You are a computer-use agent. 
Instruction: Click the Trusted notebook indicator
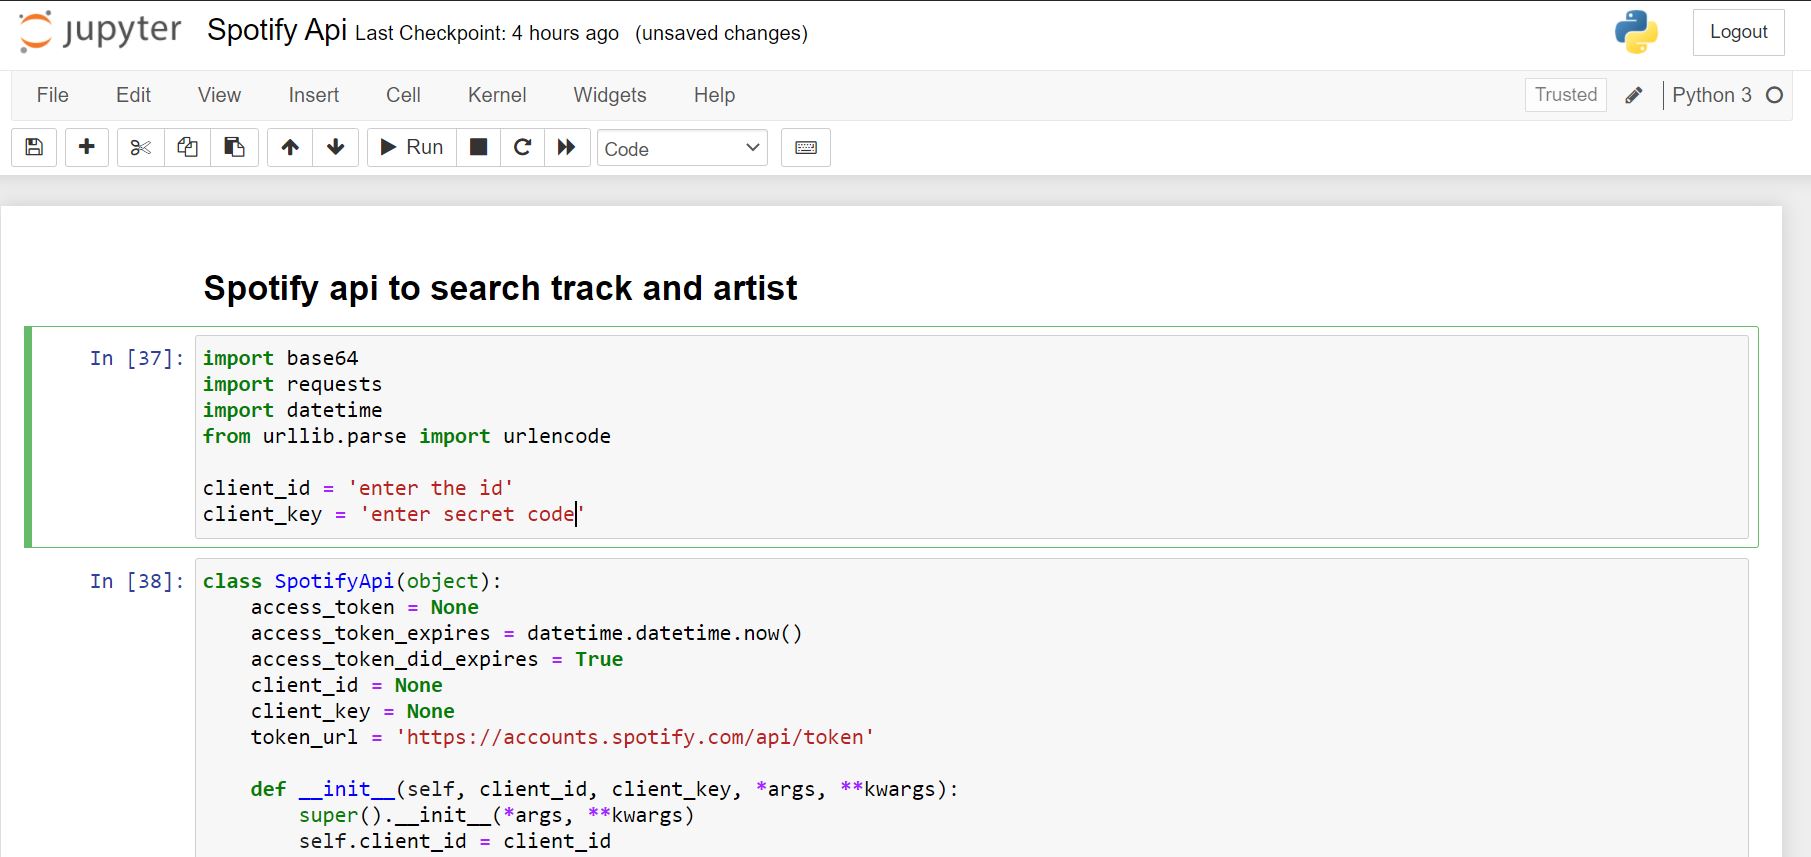coord(1566,95)
